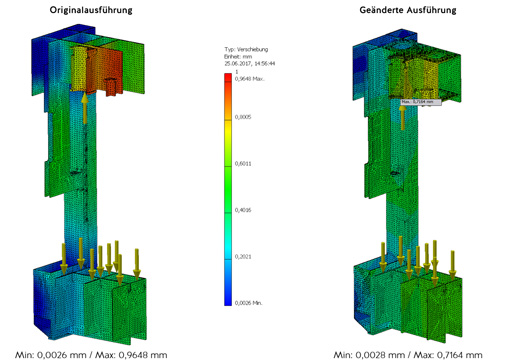
Task: Click the Originalausführung heading
Action: point(91,10)
